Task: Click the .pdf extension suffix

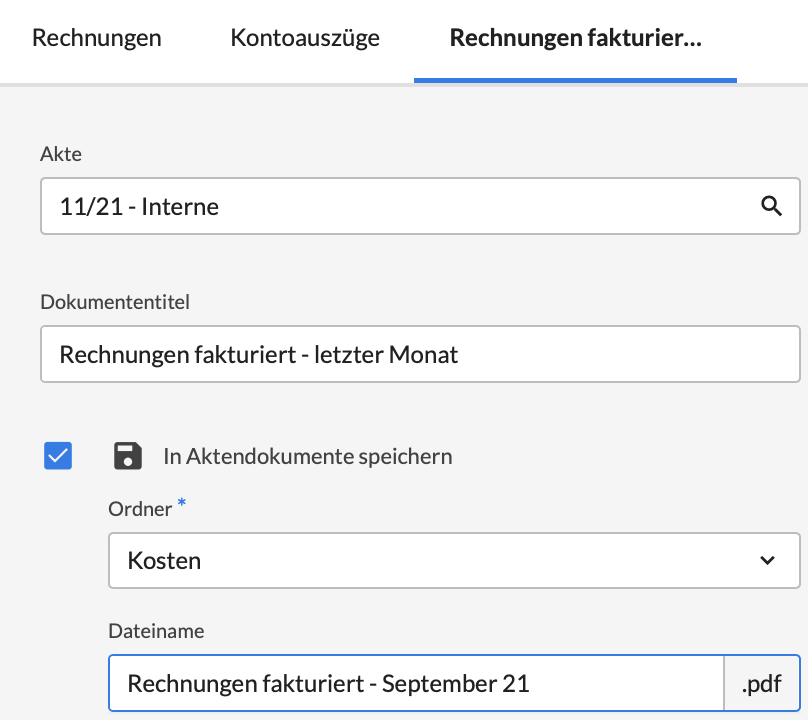Action: coord(762,683)
